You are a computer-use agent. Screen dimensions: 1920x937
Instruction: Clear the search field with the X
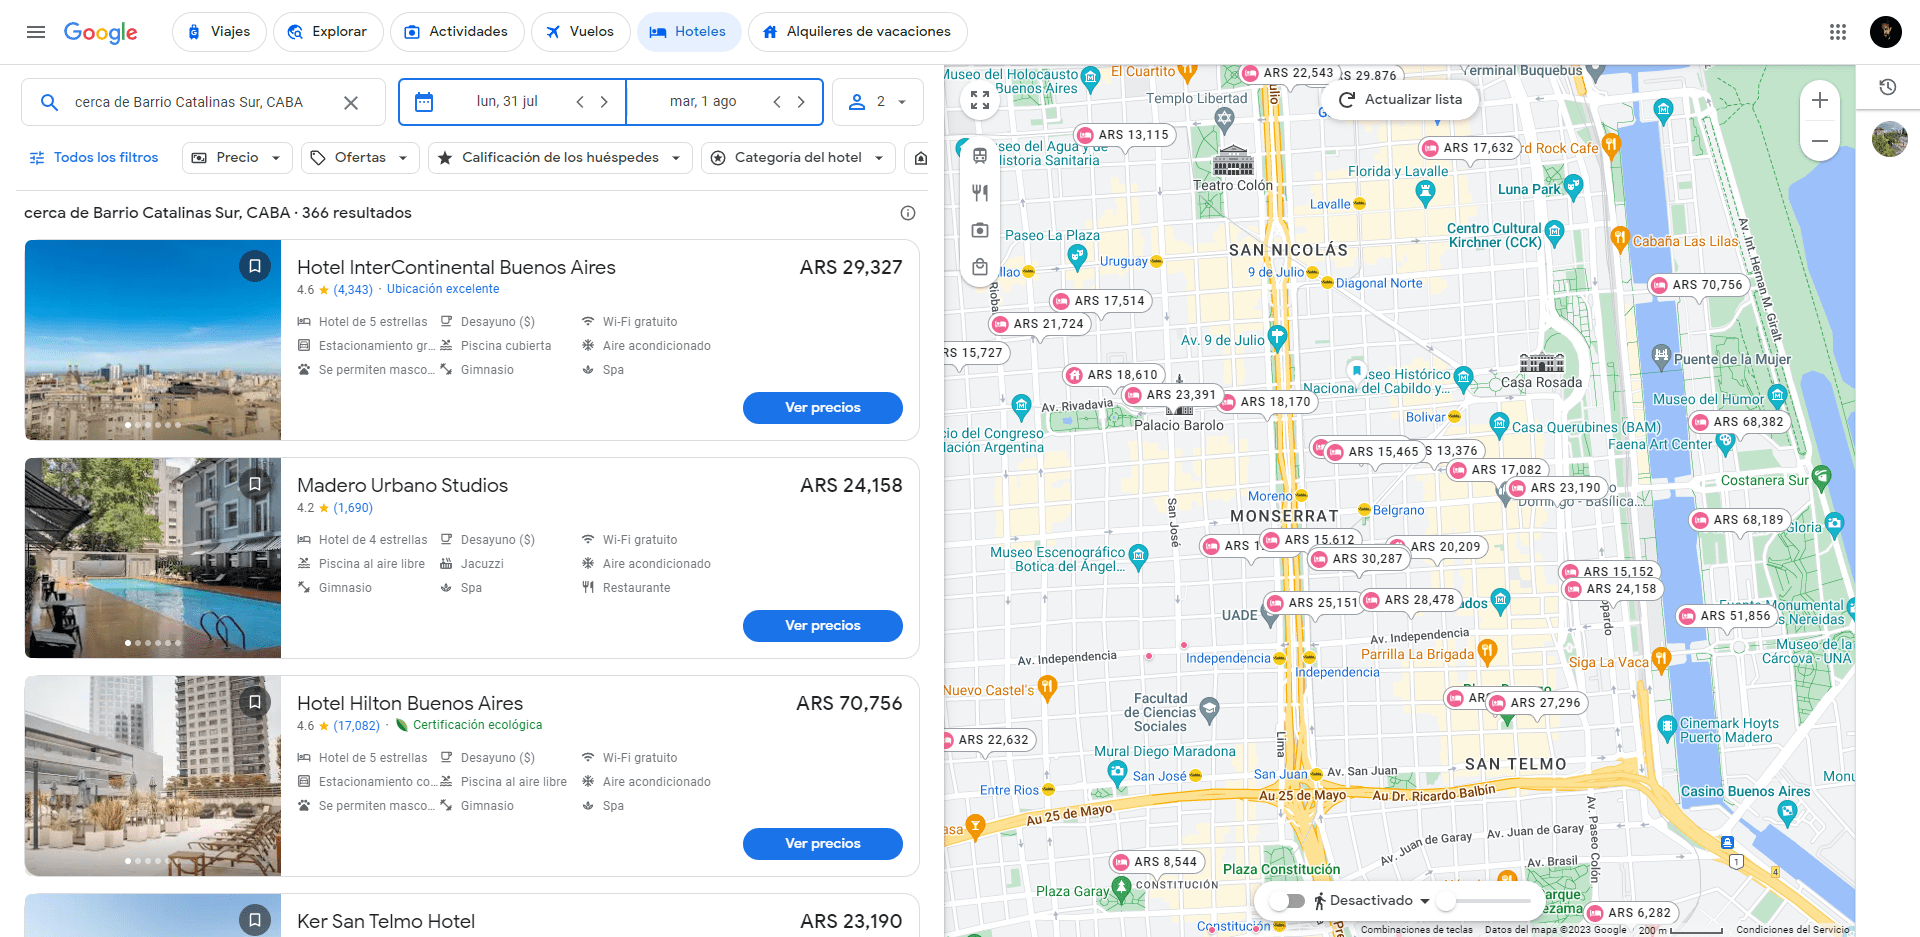point(351,101)
